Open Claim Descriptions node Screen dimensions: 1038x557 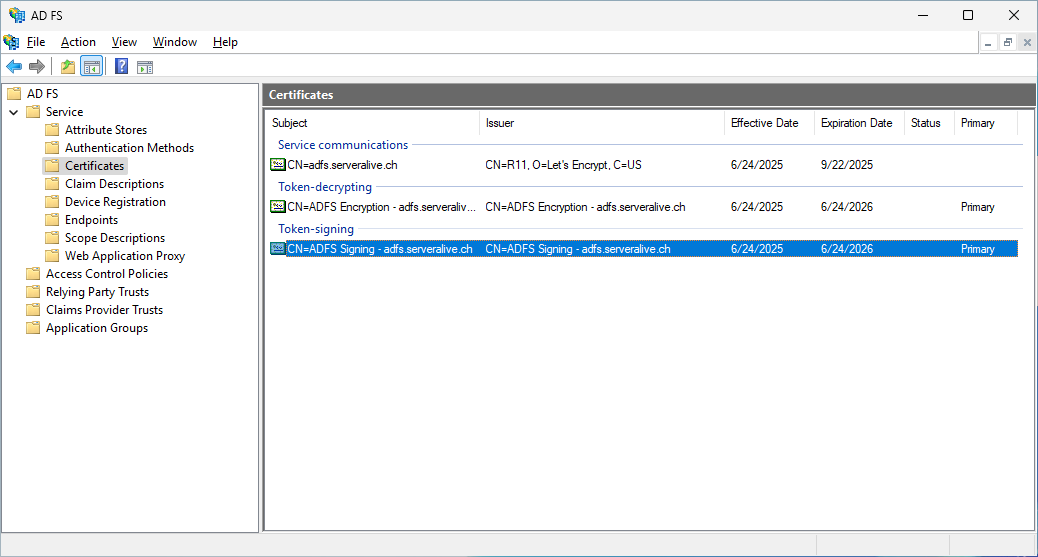pyautogui.click(x=115, y=183)
